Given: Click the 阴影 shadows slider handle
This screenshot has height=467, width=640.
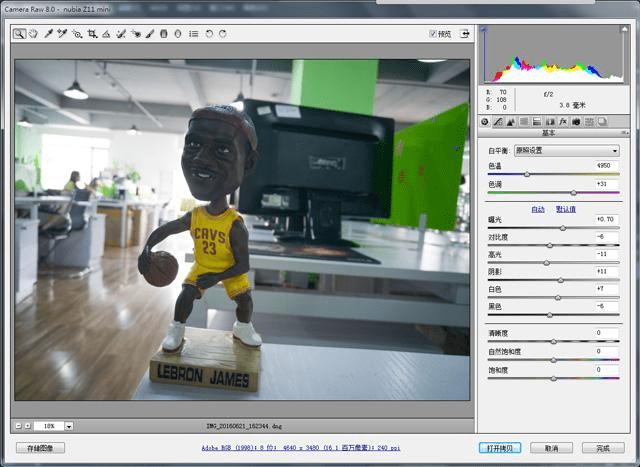Looking at the screenshot, I should tap(560, 280).
